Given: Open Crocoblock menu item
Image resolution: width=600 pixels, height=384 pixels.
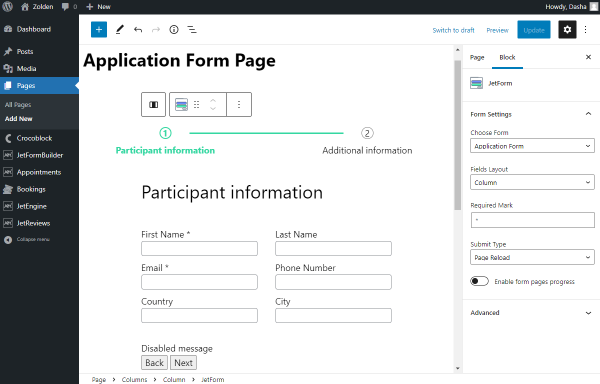Looking at the screenshot, I should click(x=39, y=138).
